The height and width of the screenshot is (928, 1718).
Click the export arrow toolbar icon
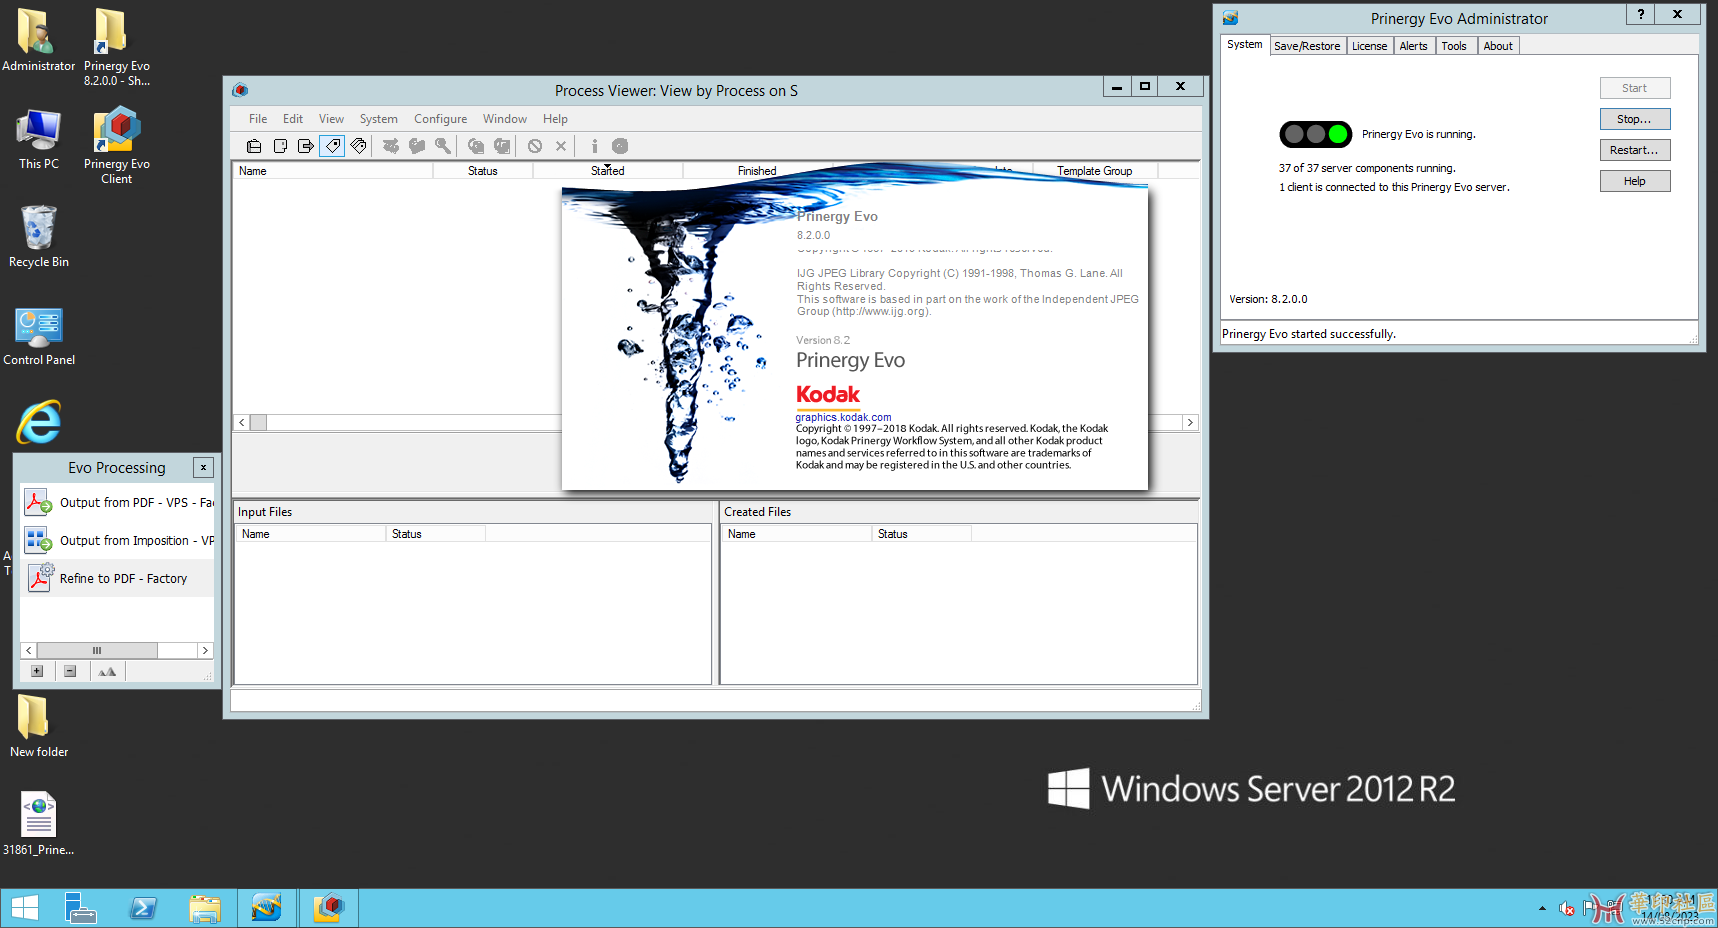click(306, 146)
